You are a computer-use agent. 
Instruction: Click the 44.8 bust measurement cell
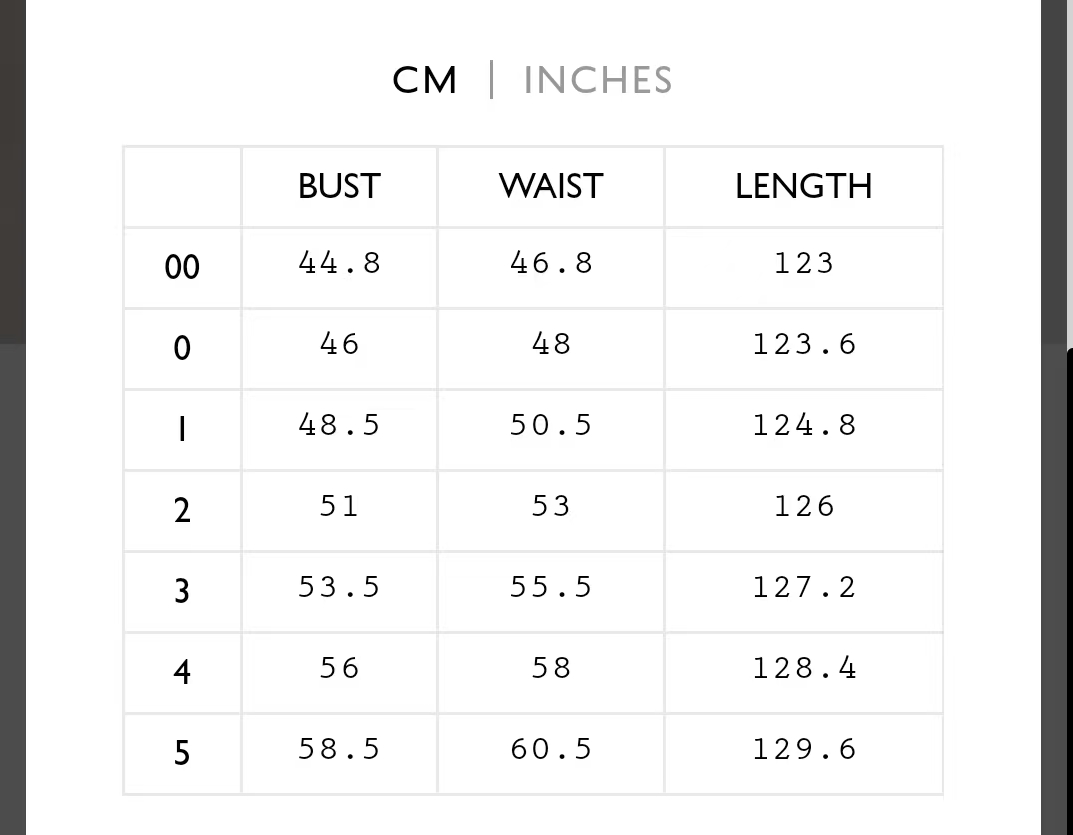coord(339,263)
